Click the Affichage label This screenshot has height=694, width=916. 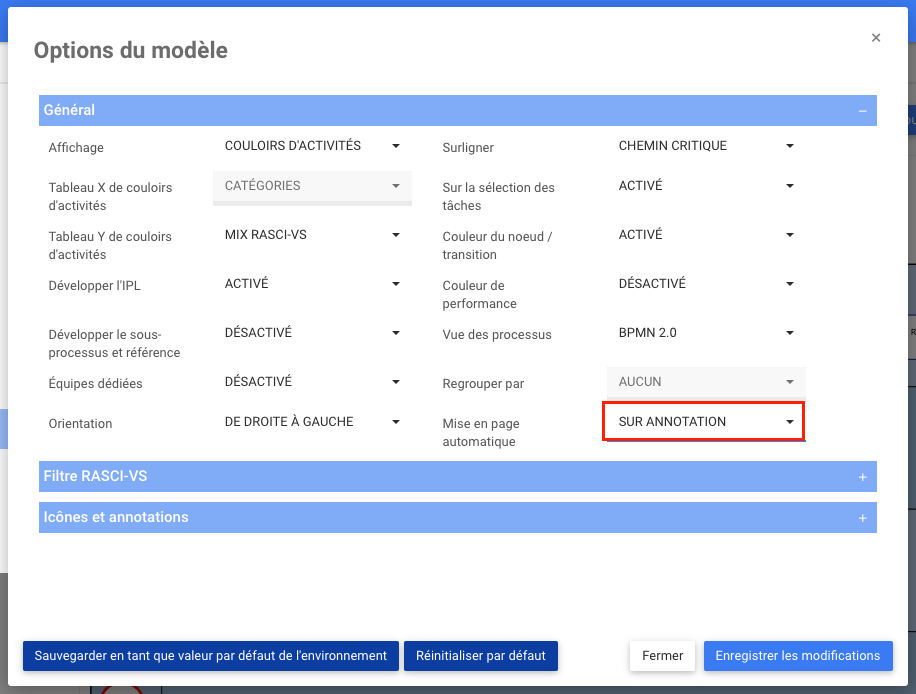pyautogui.click(x=76, y=148)
